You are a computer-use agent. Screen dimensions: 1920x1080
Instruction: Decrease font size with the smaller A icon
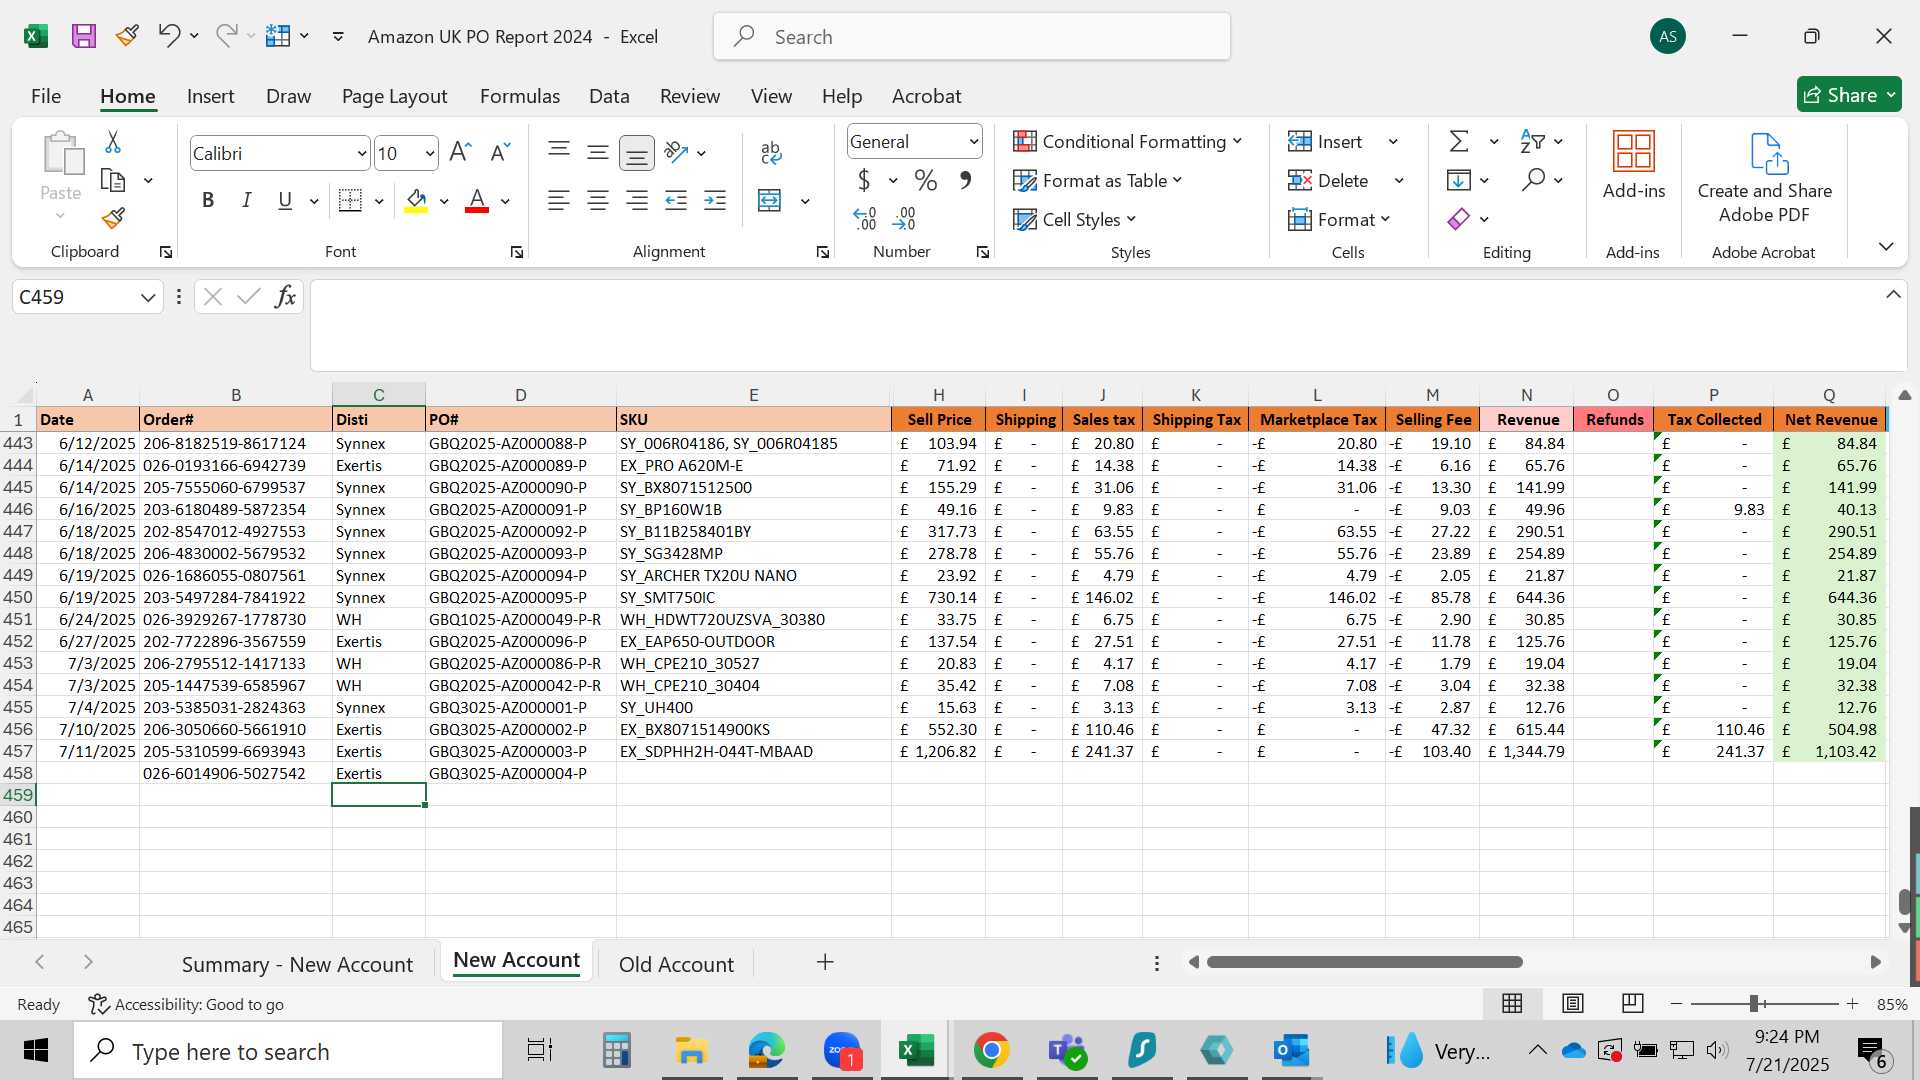(x=500, y=152)
